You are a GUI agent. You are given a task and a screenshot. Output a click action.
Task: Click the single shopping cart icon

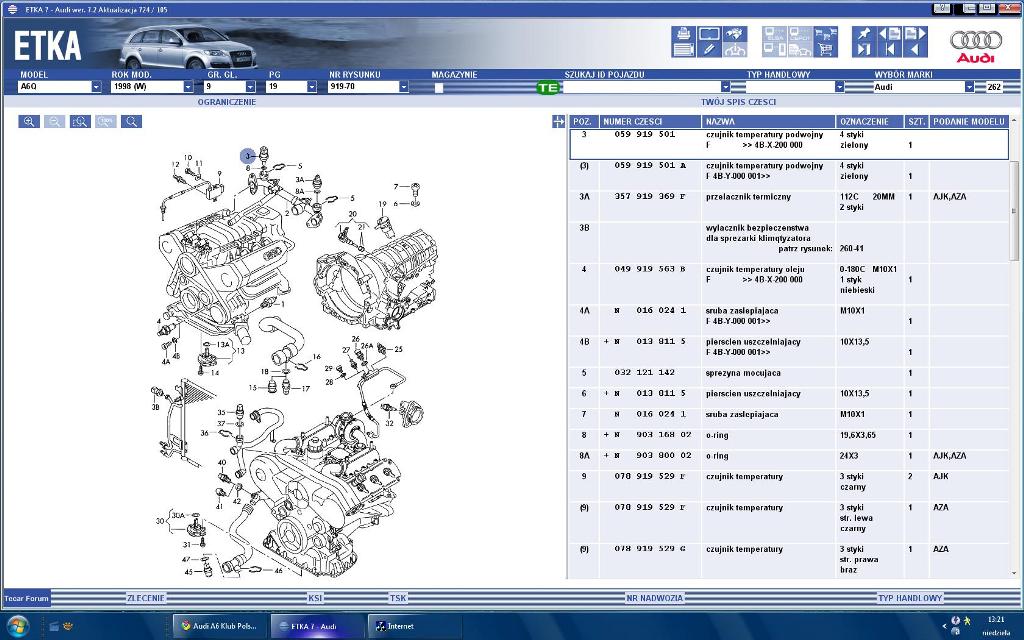click(x=825, y=50)
